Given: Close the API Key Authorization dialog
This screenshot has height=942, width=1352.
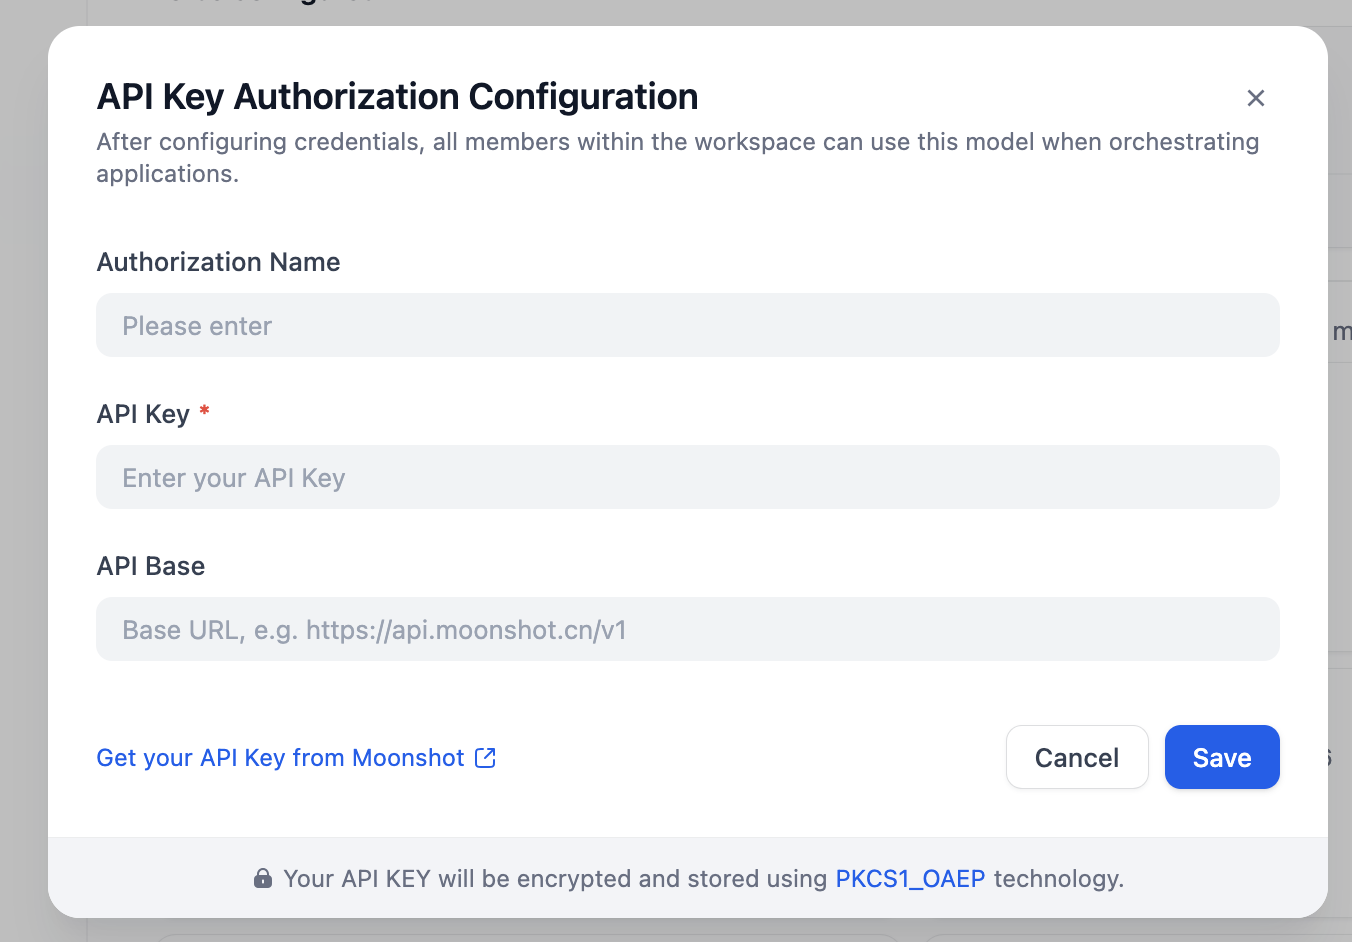Looking at the screenshot, I should (1255, 98).
